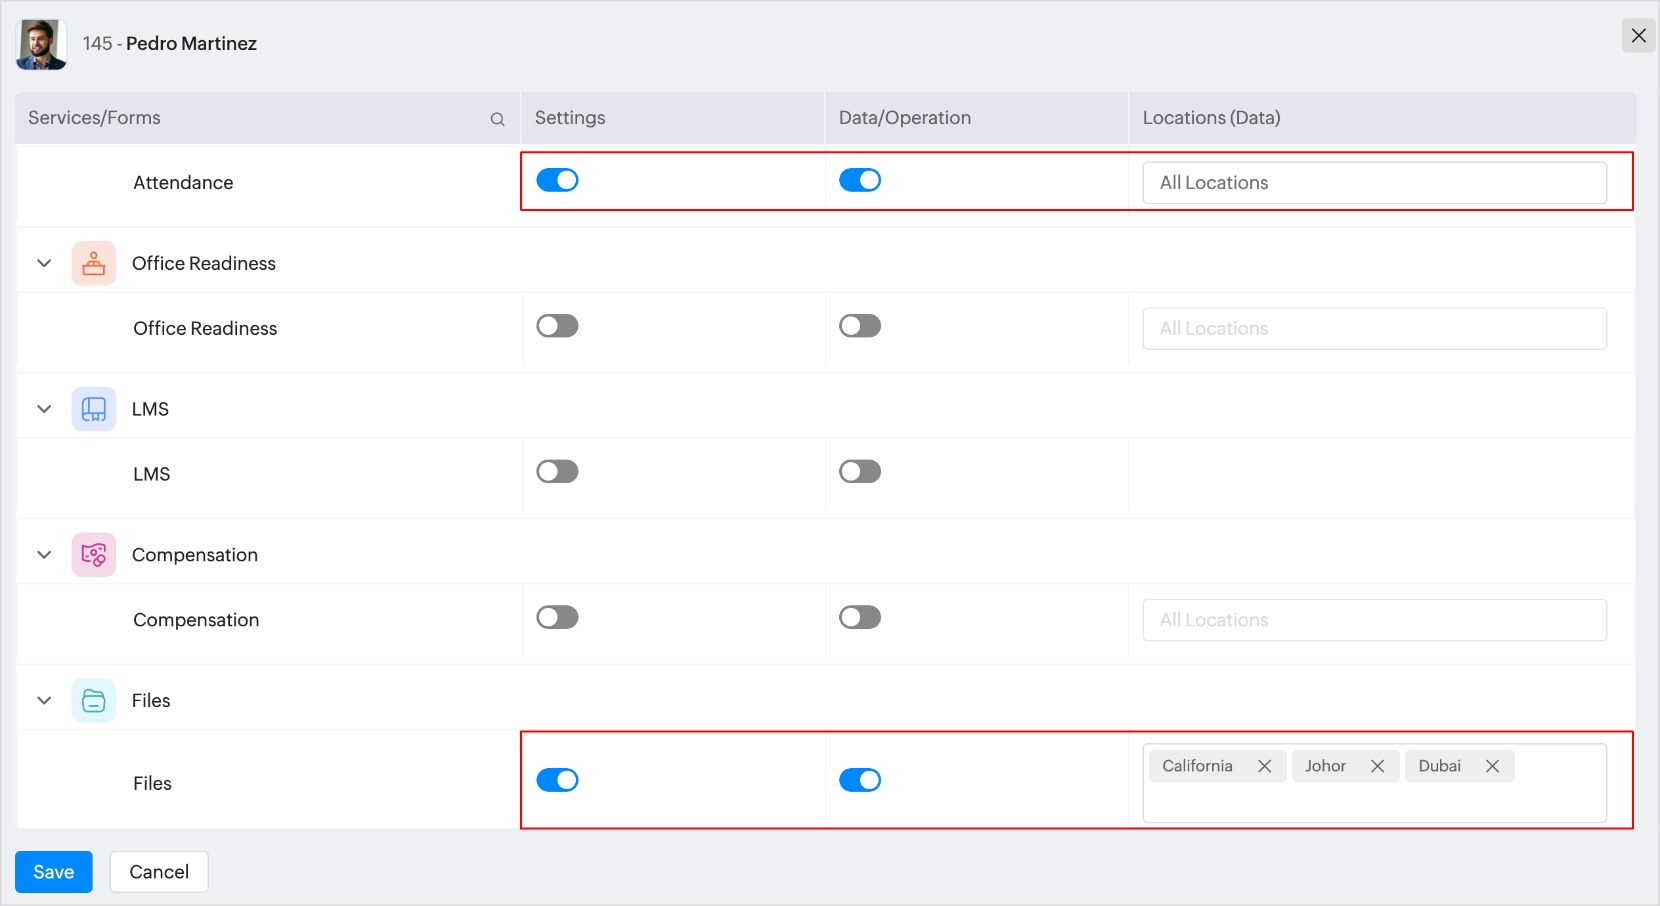Turn on LMS Settings toggle
Screen dimensions: 1660x906
[557, 472]
